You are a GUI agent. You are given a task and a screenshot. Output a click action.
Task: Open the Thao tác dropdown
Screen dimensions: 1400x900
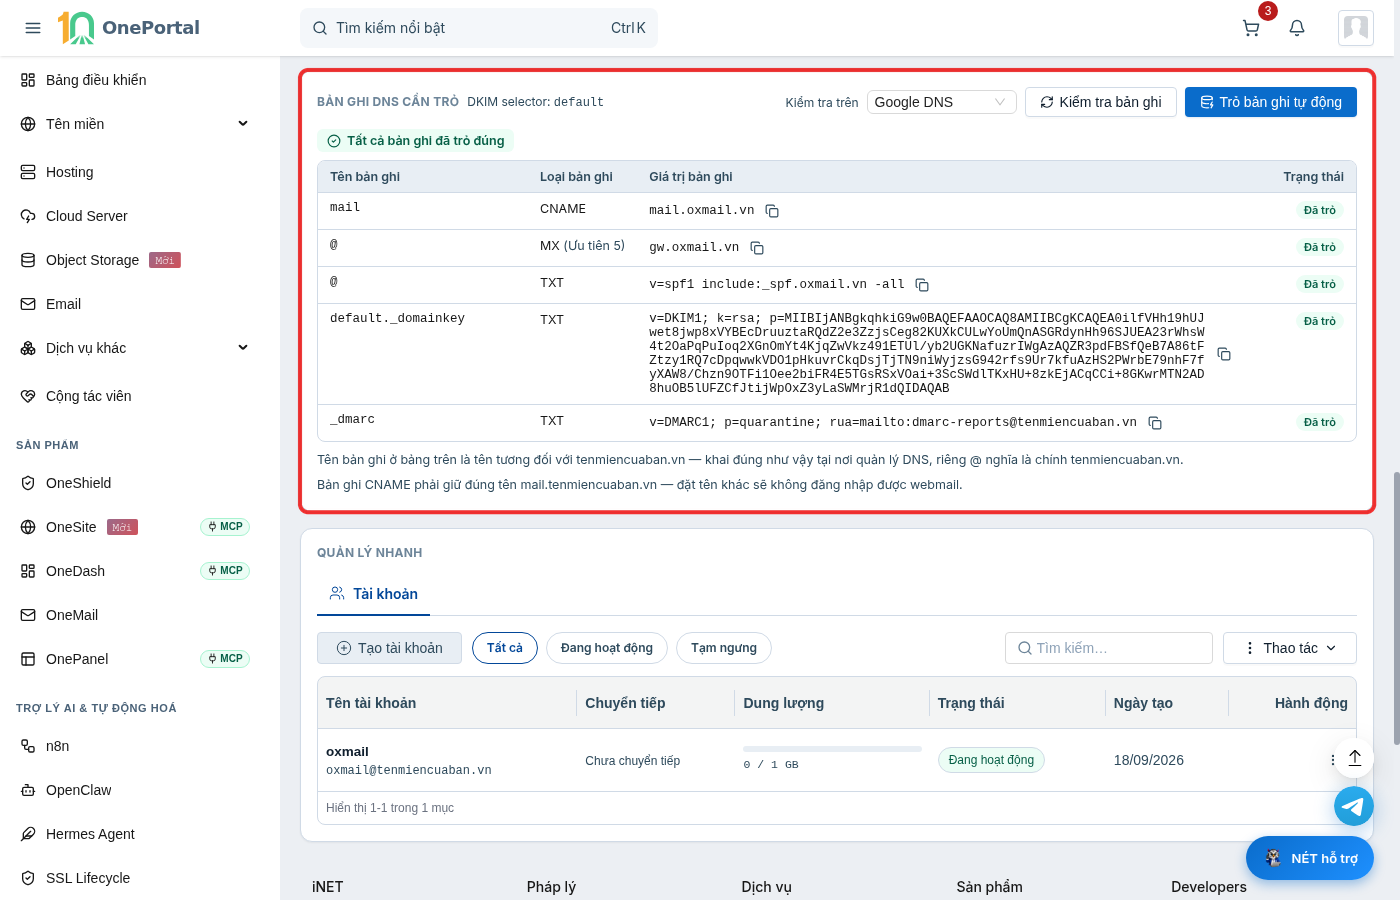(x=1290, y=648)
